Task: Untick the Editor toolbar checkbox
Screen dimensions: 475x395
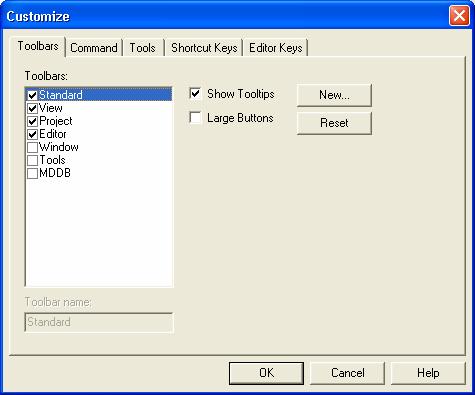Action: point(32,134)
